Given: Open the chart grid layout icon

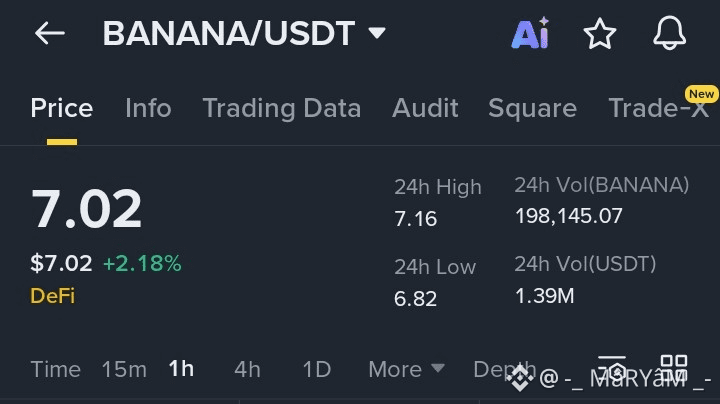Looking at the screenshot, I should click(x=673, y=366).
